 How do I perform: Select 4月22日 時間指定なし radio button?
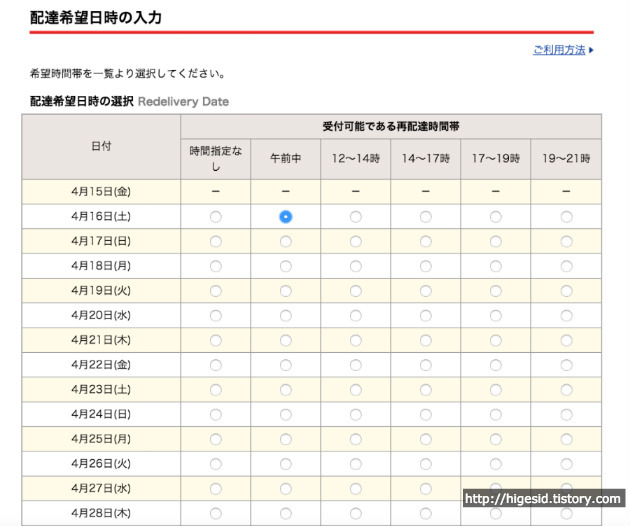[x=216, y=365]
